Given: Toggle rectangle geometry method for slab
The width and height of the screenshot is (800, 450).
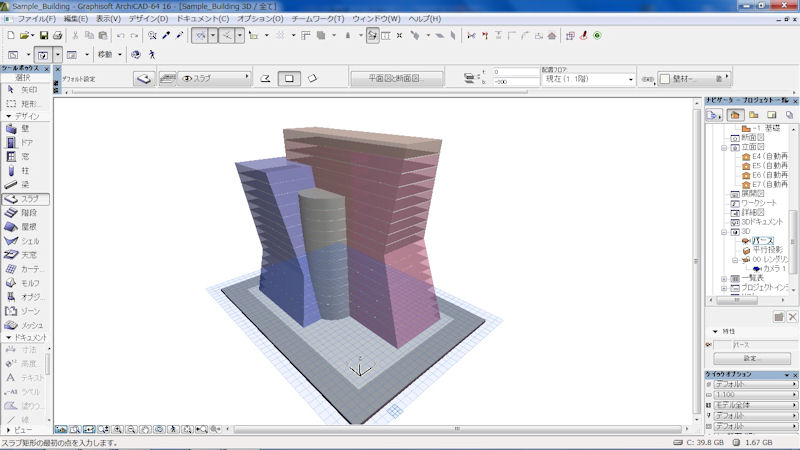Looking at the screenshot, I should [289, 78].
